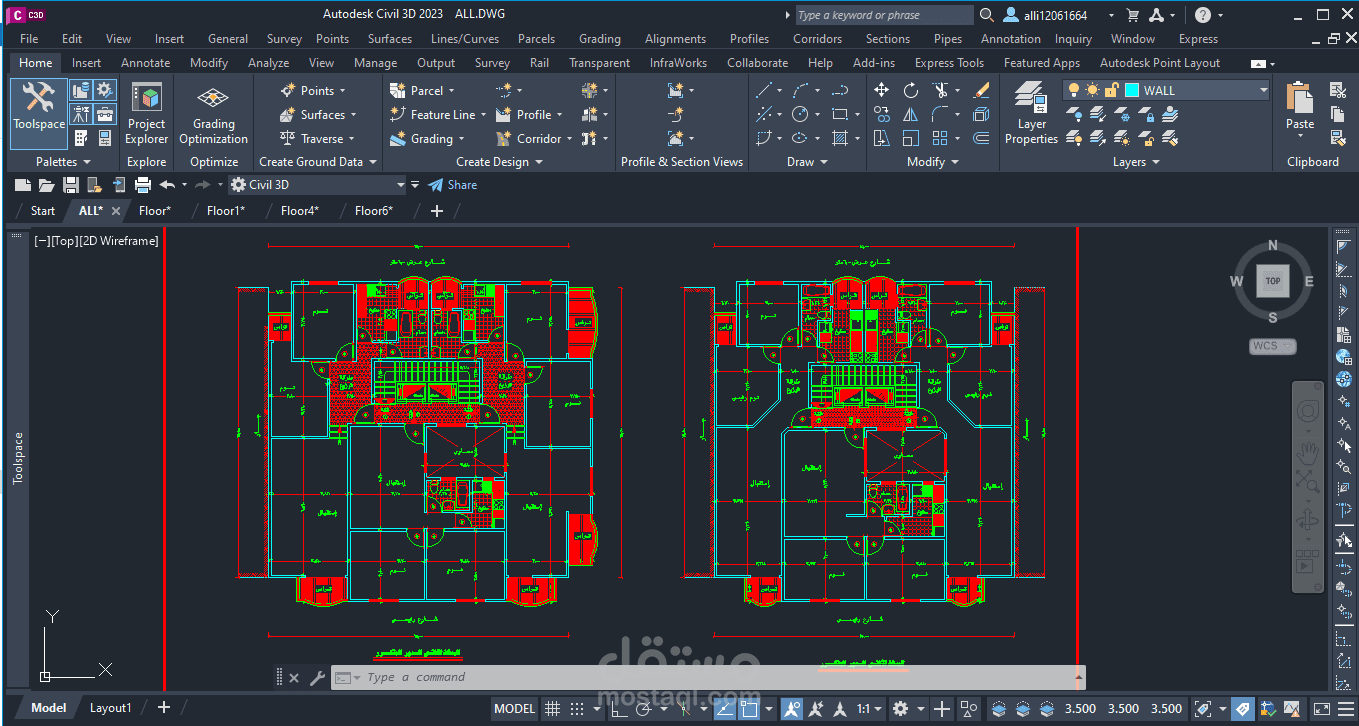
Task: Toggle snap mode in status bar
Action: coord(576,709)
